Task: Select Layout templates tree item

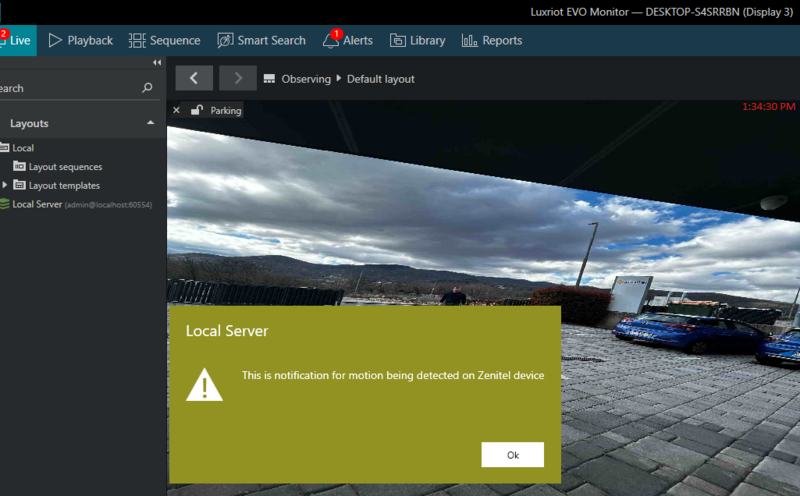Action: 64,186
